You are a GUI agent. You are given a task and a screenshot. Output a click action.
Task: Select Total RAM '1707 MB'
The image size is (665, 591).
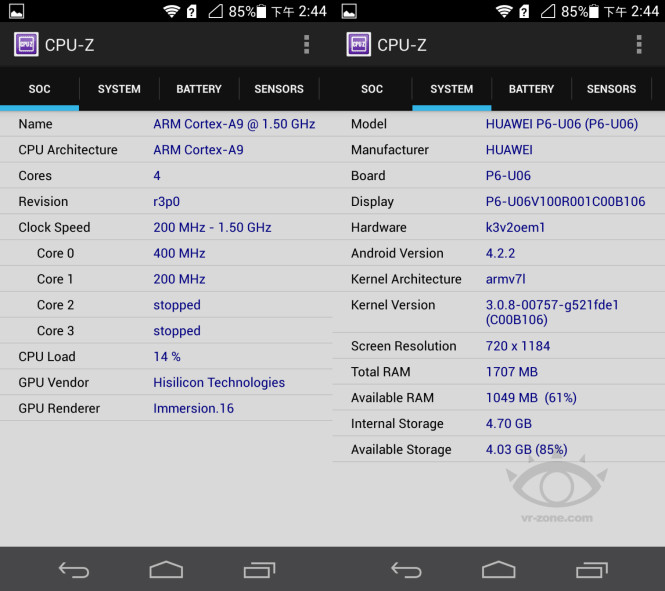click(512, 372)
